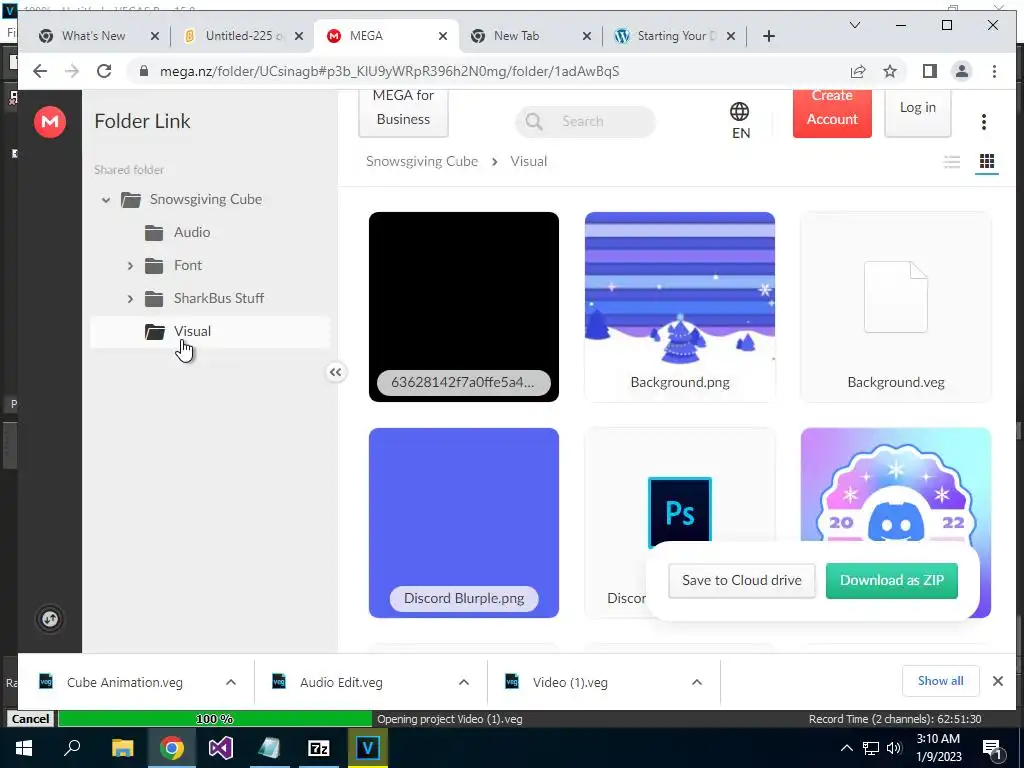Show hidden system tray icons
This screenshot has height=768, width=1024.
click(x=846, y=748)
